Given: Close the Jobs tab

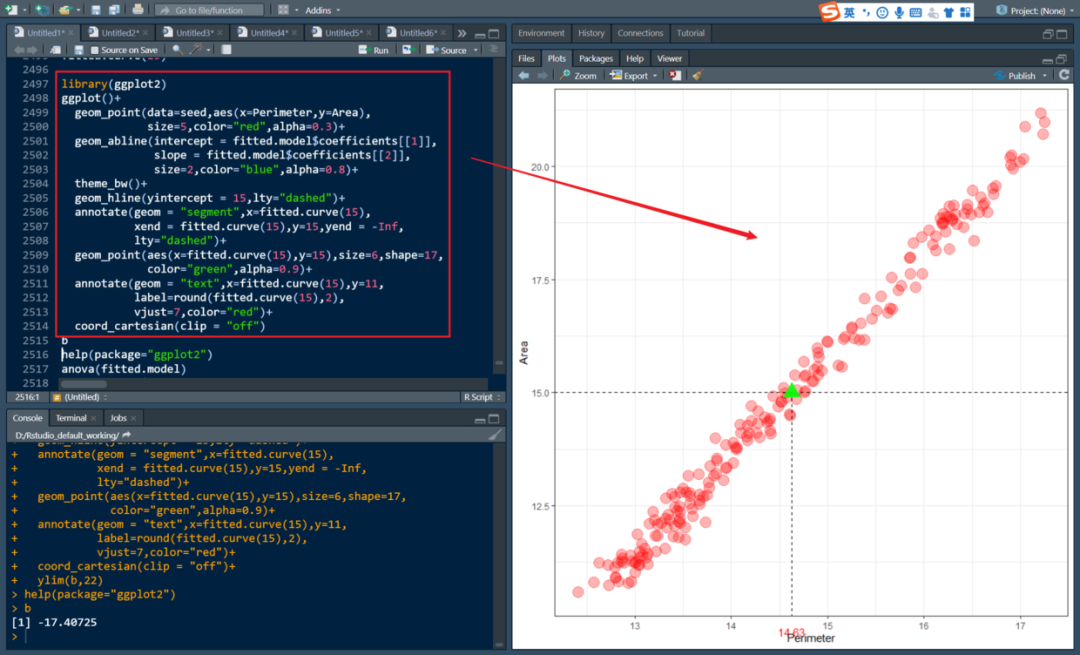Looking at the screenshot, I should coord(134,418).
